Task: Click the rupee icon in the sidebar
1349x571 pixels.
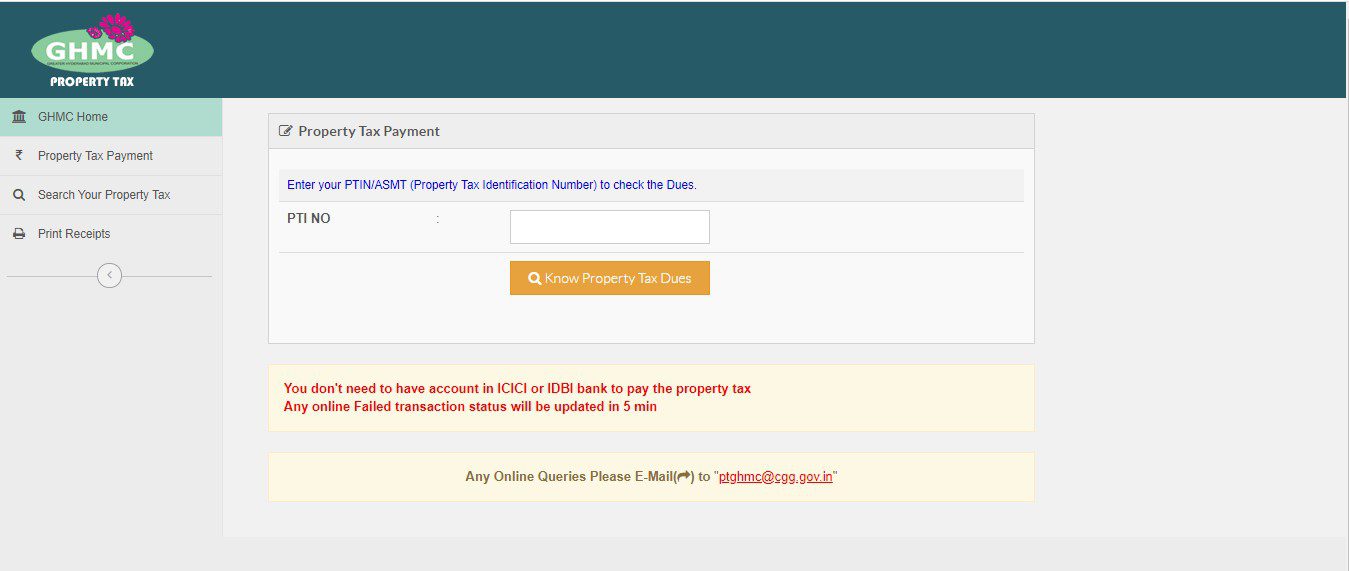Action: 18,155
